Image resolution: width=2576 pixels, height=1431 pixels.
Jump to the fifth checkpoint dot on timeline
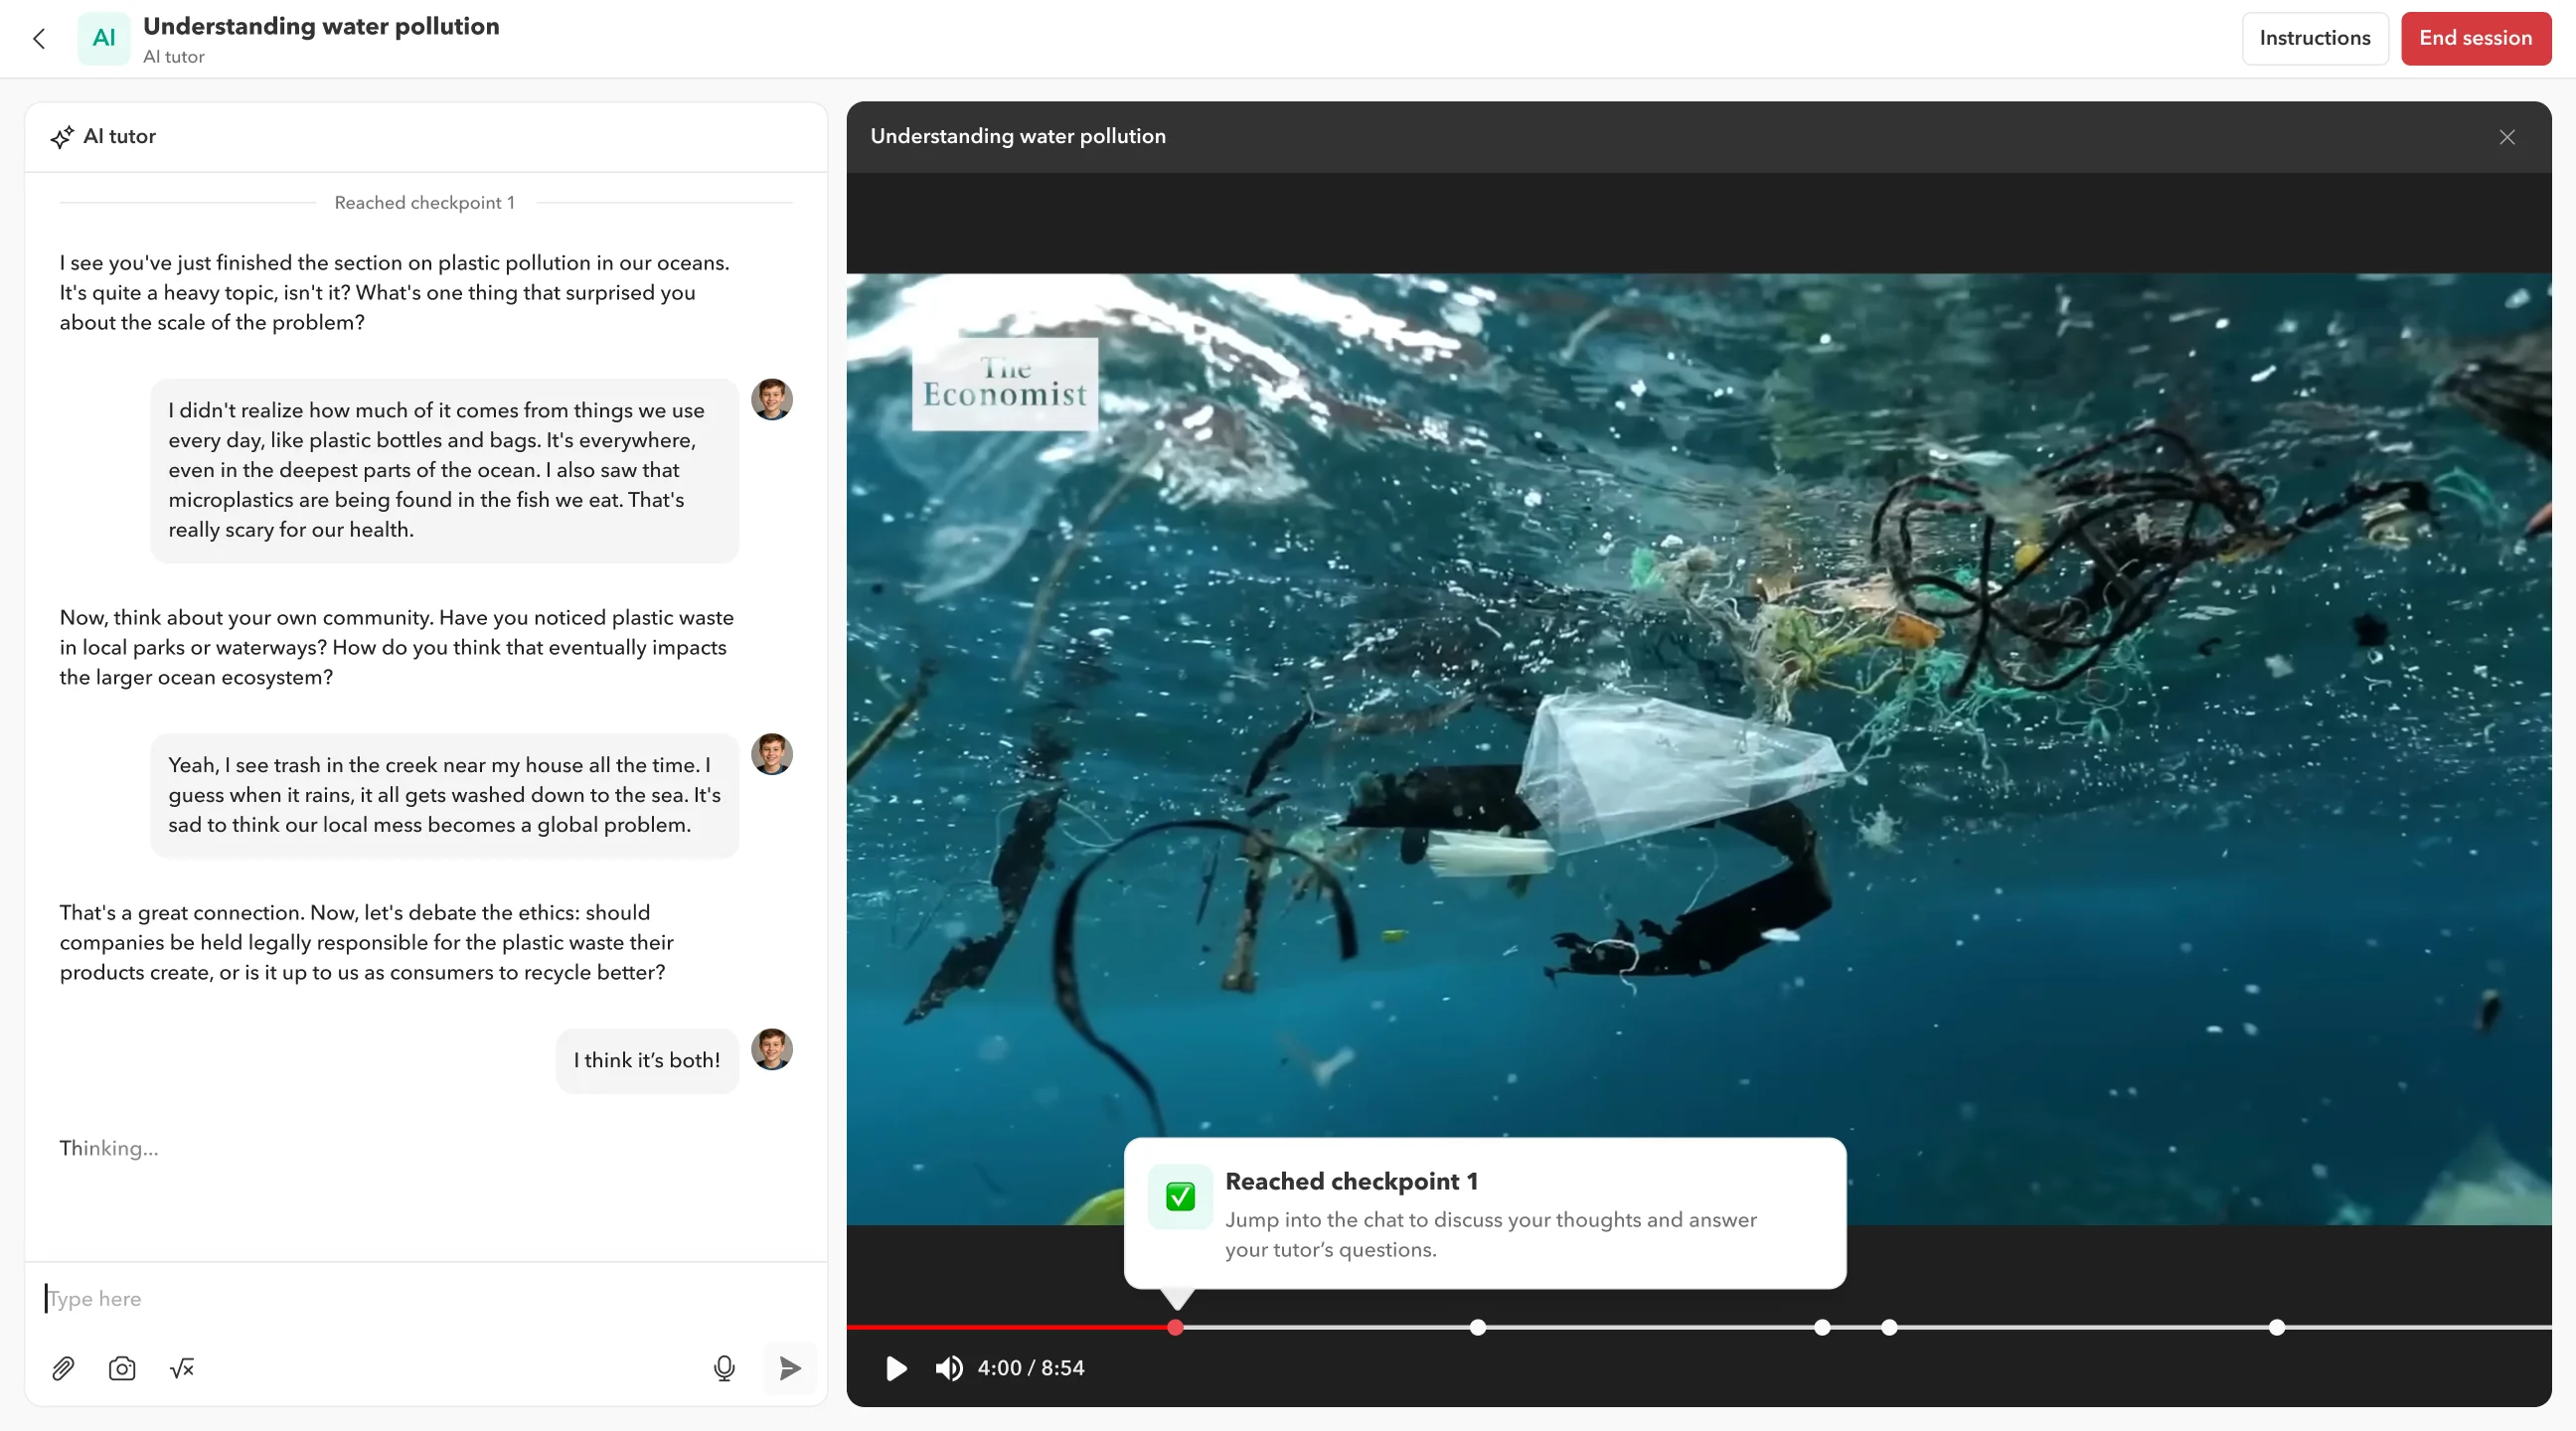pos(2276,1327)
